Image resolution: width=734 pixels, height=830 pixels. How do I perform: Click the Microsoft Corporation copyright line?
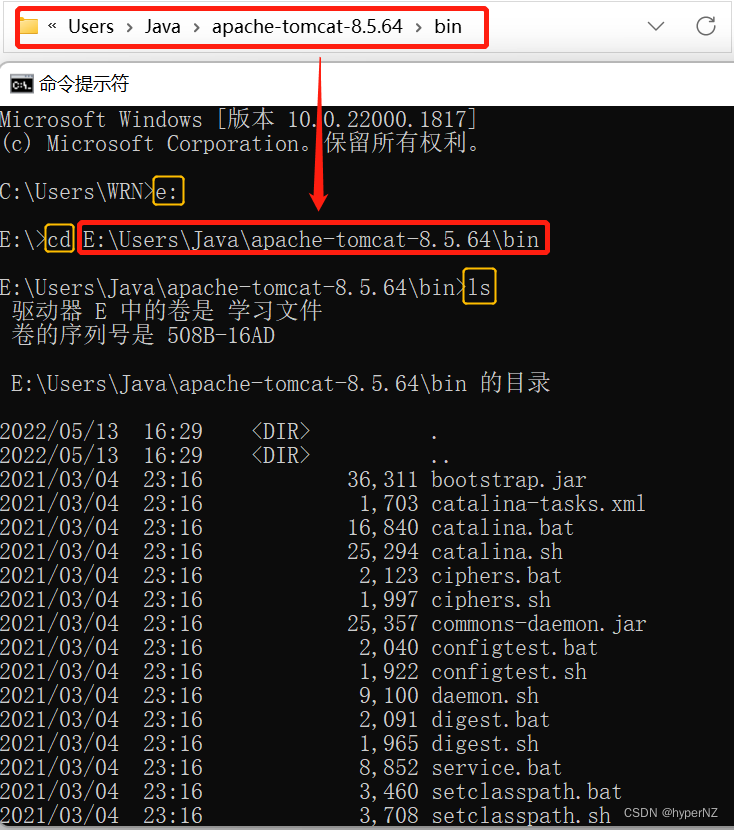tap(240, 143)
